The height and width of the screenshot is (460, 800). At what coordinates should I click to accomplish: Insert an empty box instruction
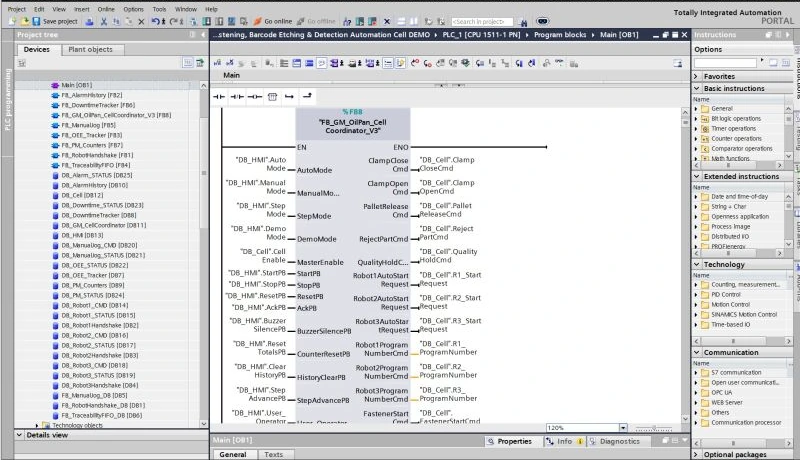coord(272,96)
